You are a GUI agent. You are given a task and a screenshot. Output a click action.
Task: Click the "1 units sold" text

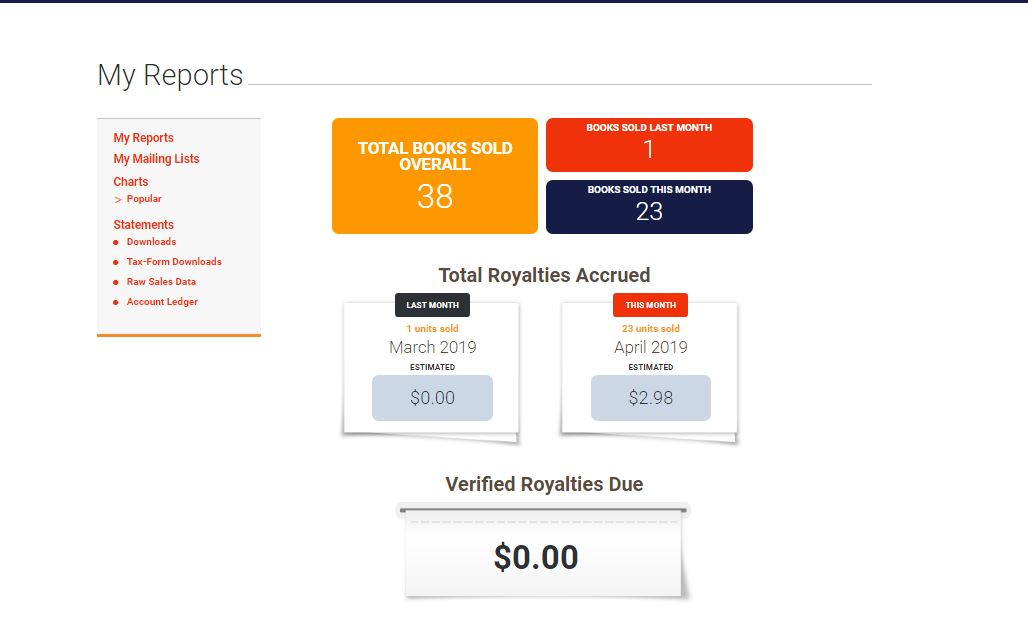coord(432,329)
